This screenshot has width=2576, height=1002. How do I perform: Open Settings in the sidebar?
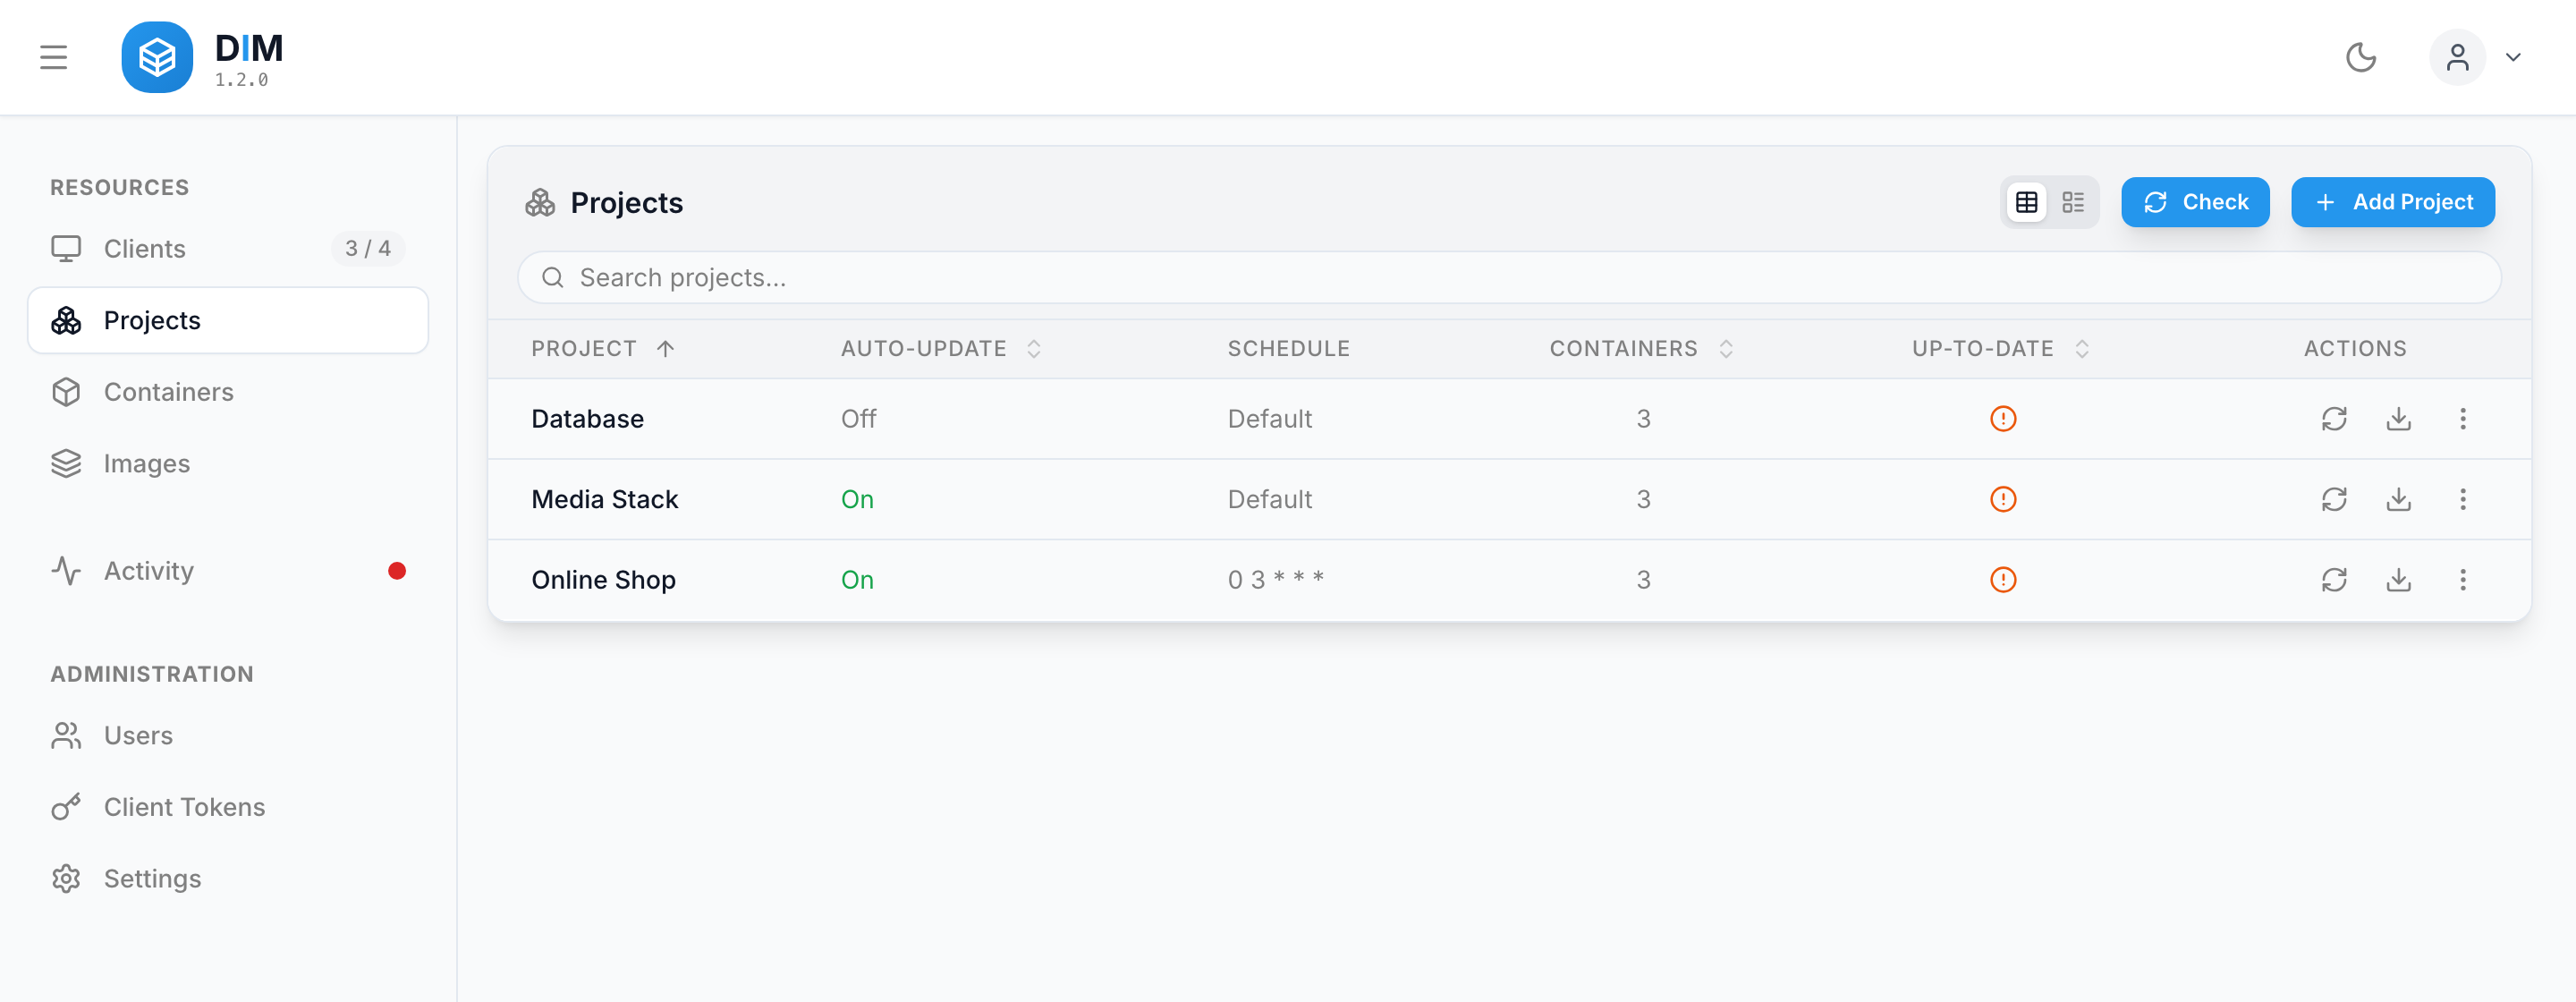point(228,878)
